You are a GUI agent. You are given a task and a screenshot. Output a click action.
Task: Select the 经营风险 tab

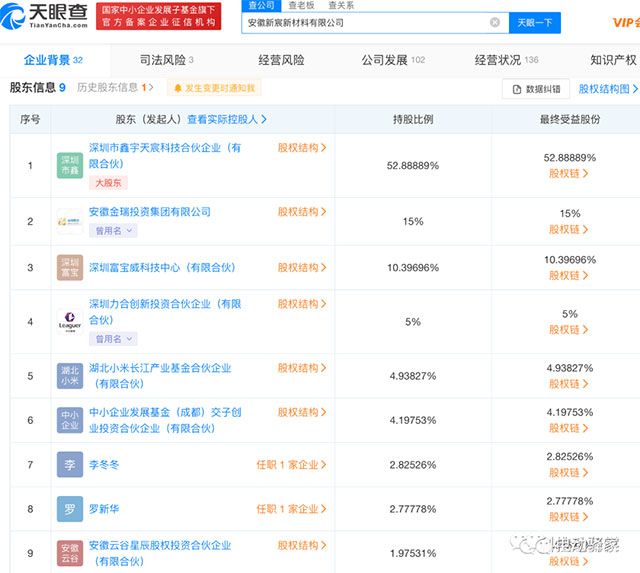tap(281, 60)
